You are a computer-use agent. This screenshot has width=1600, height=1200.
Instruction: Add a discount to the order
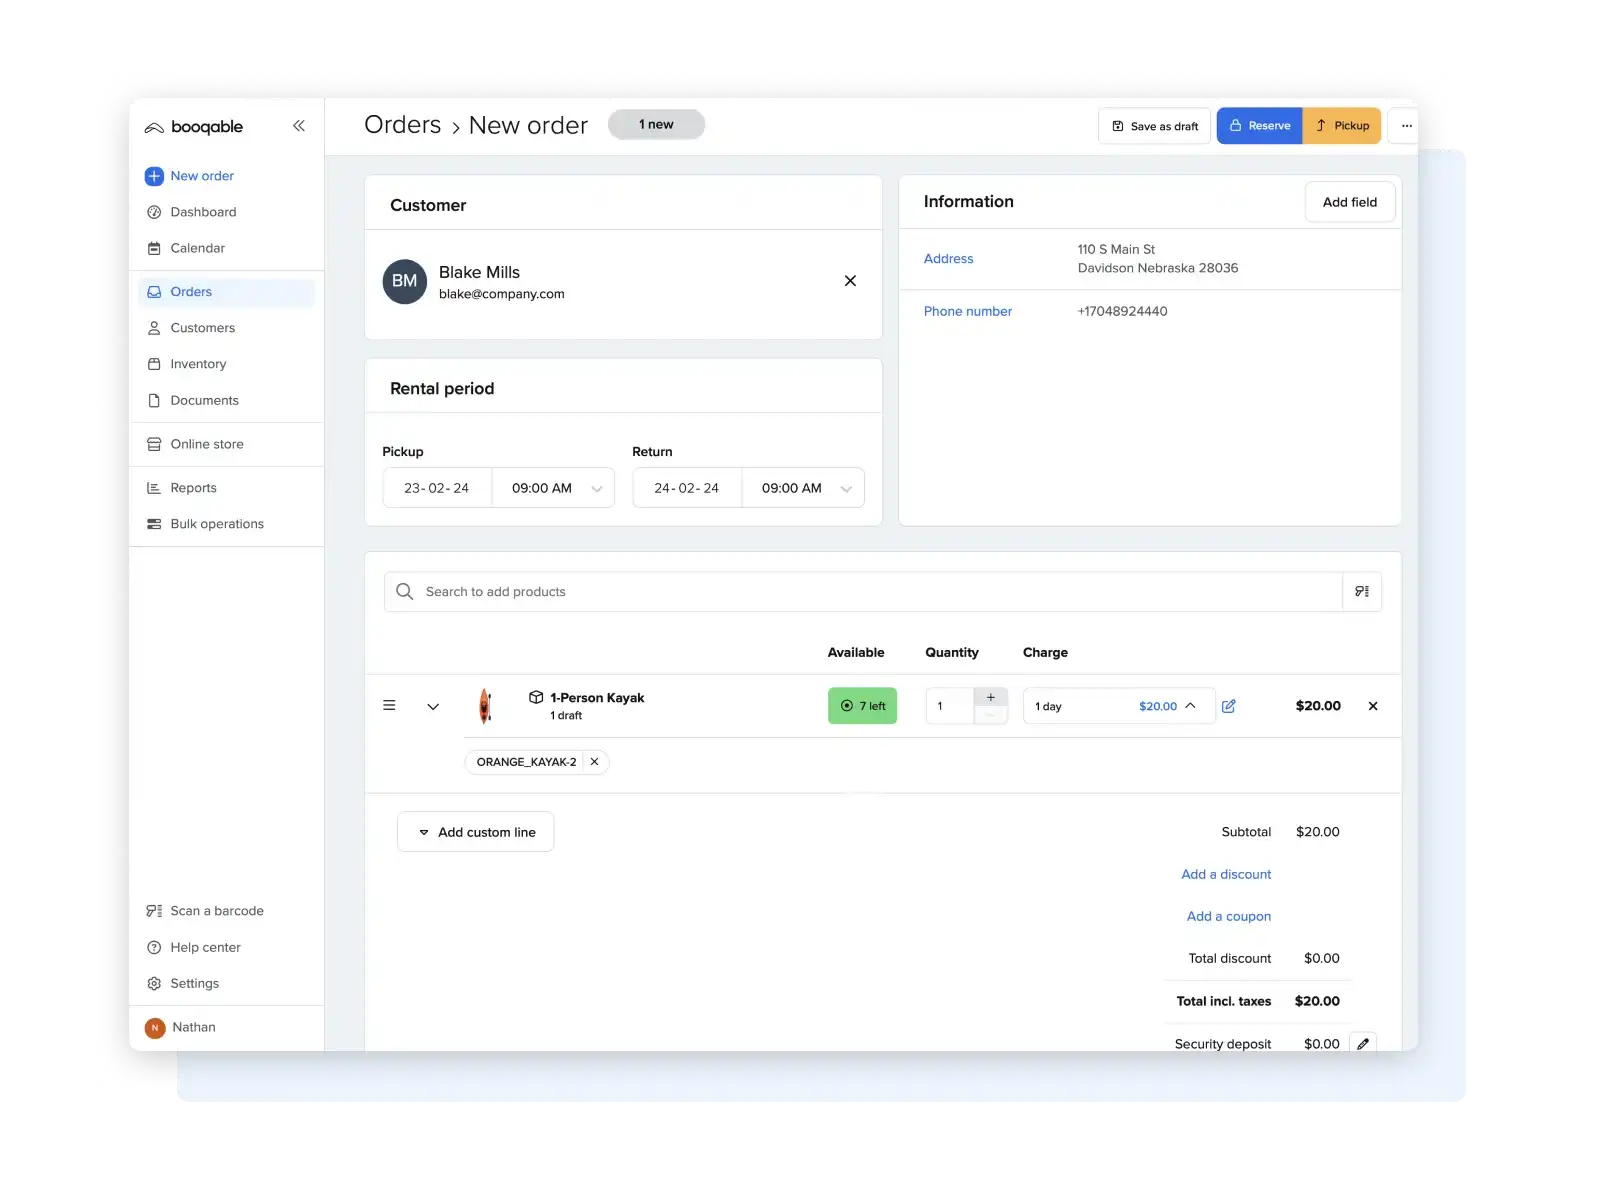[1226, 874]
